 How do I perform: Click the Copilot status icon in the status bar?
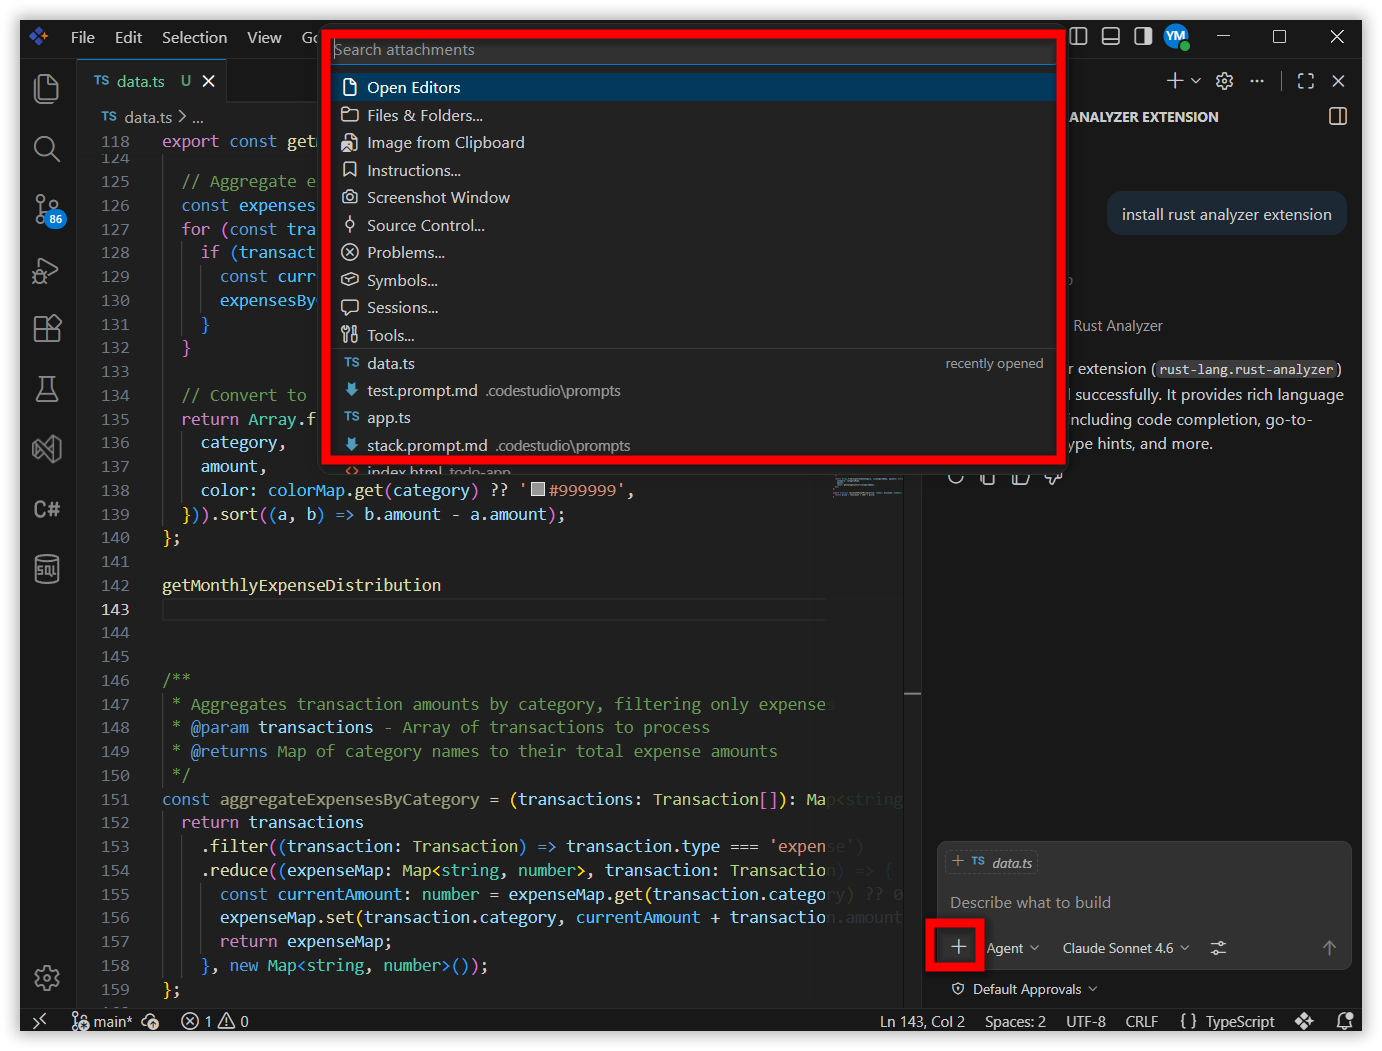pyautogui.click(x=1304, y=1021)
